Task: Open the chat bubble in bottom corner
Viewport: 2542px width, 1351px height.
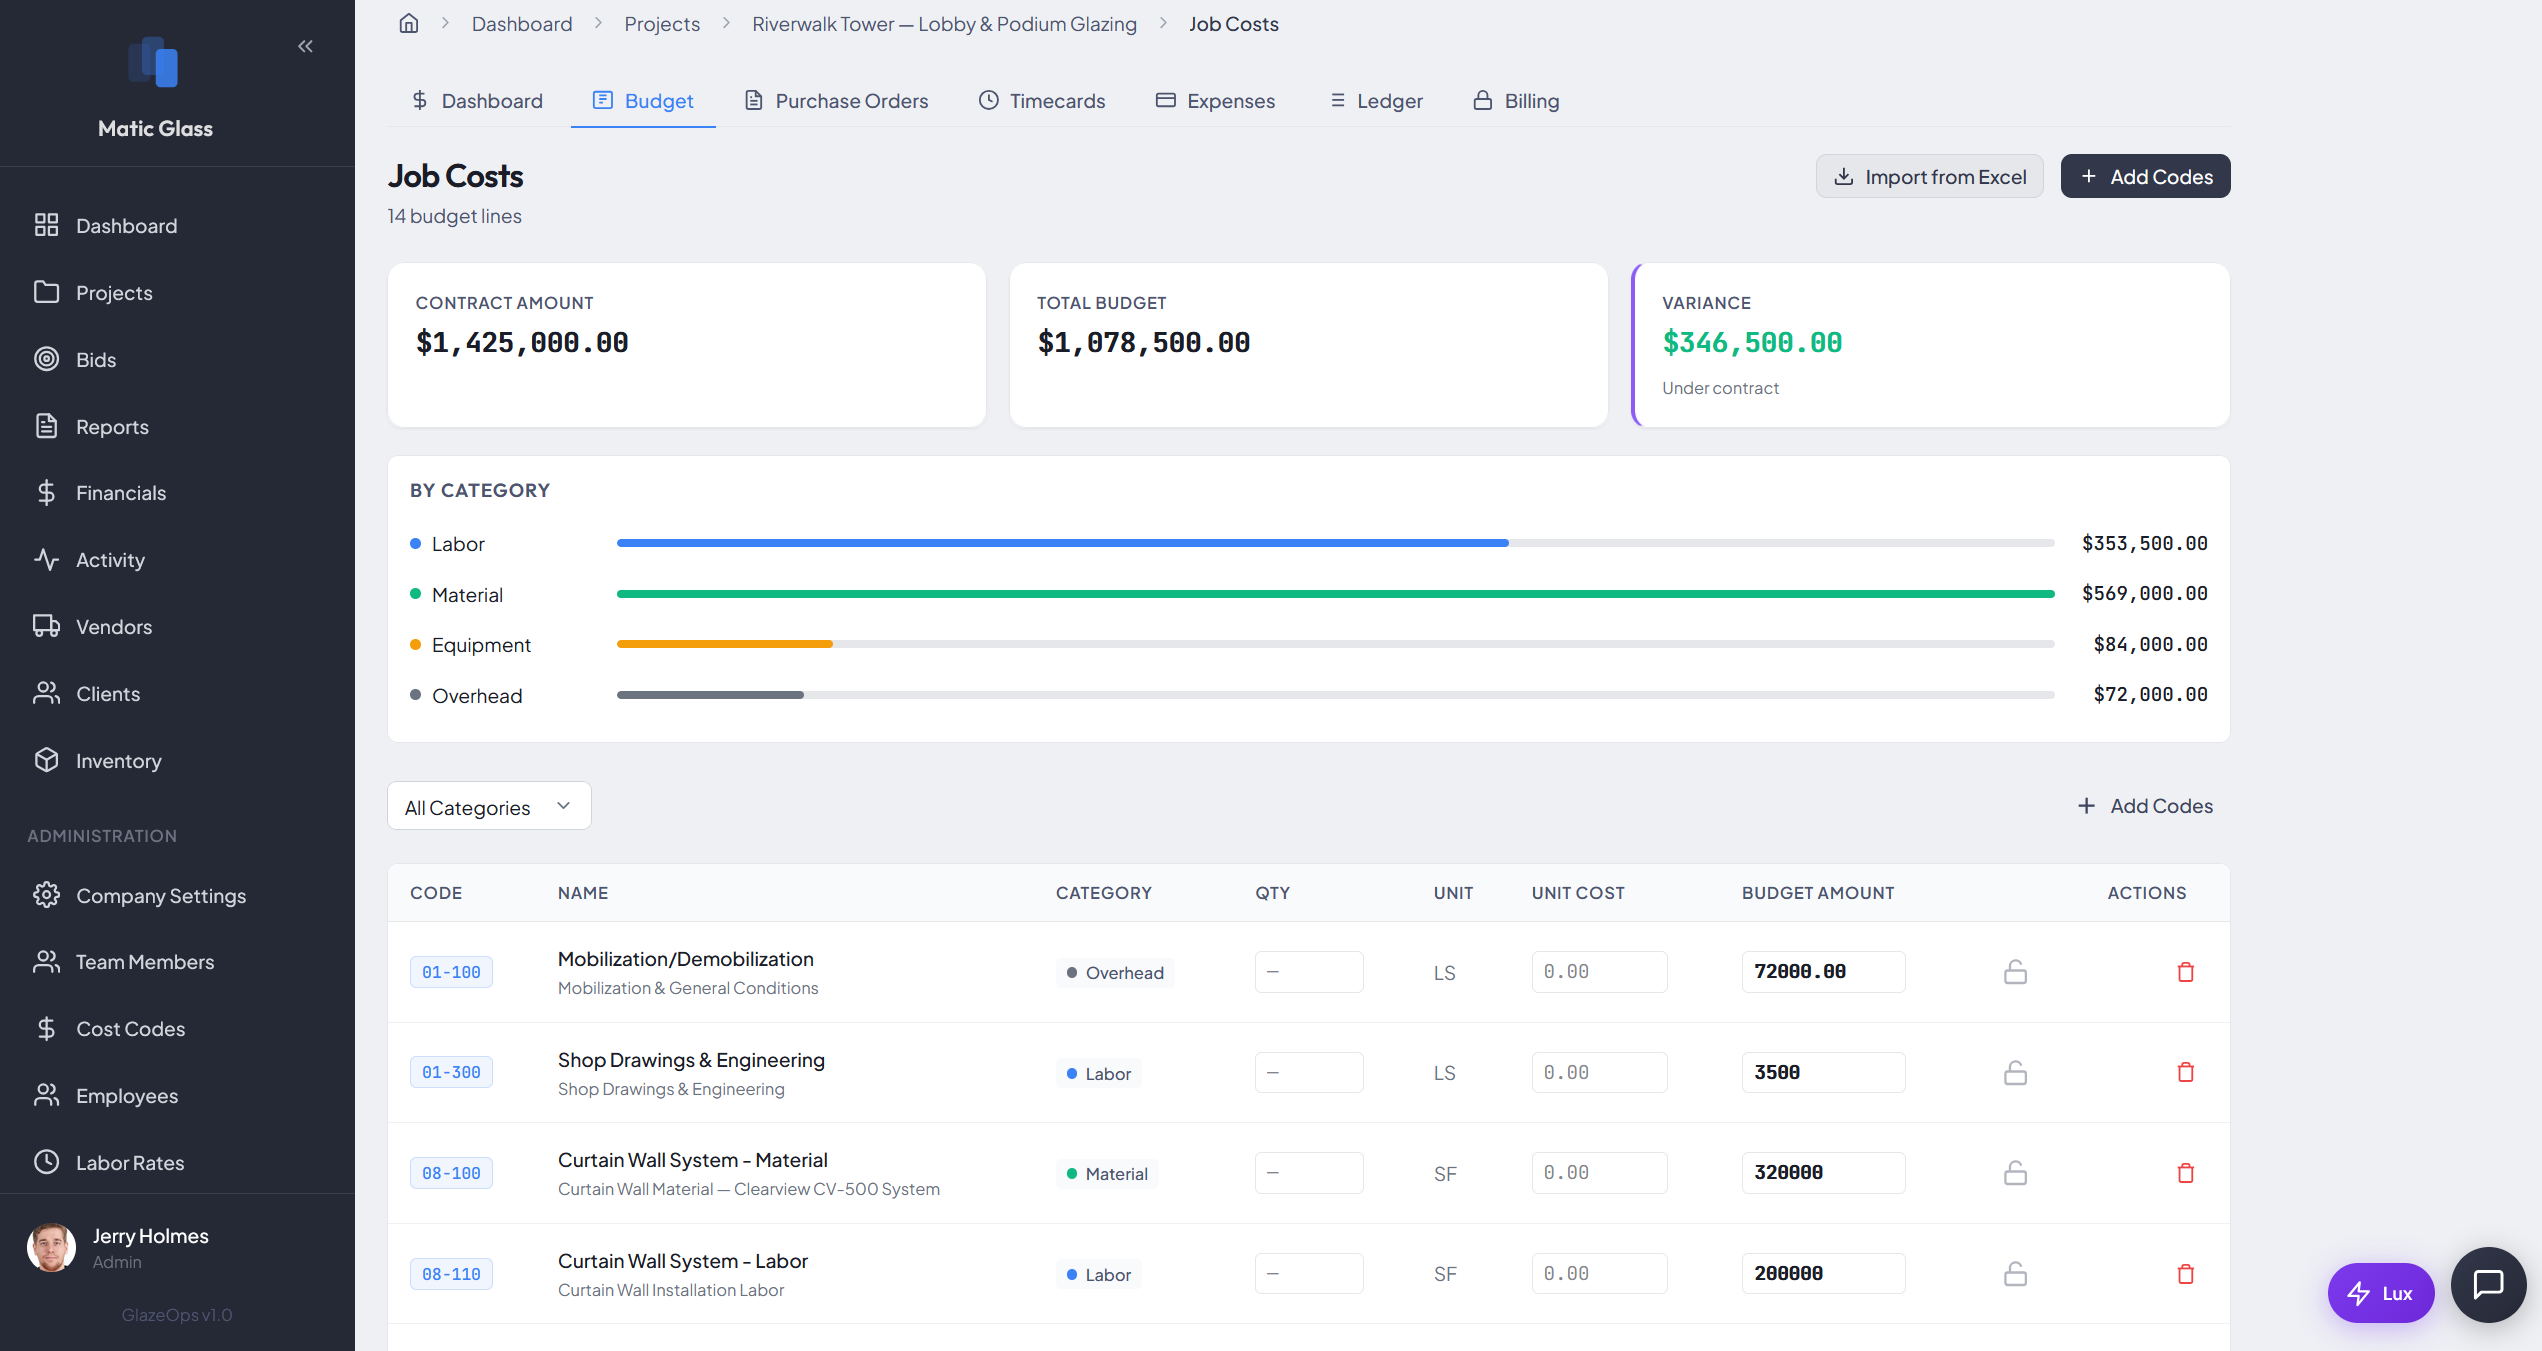Action: tap(2489, 1284)
